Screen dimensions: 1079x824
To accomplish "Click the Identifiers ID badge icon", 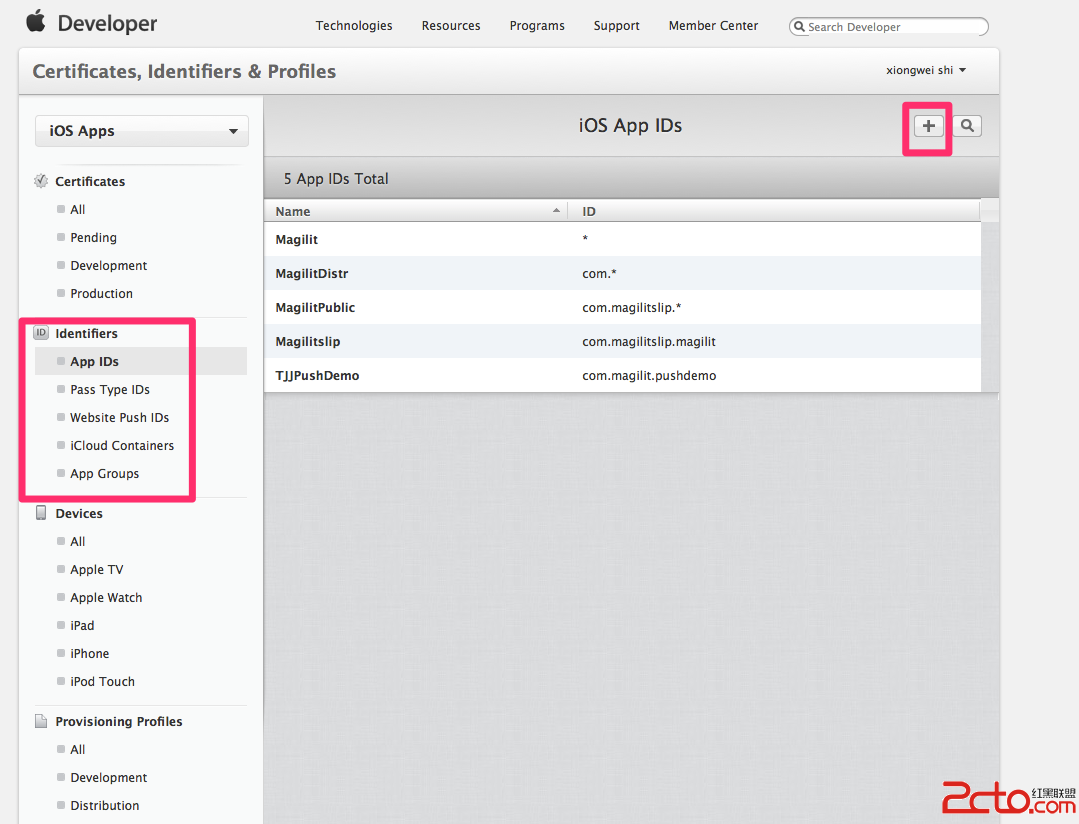I will tap(41, 333).
